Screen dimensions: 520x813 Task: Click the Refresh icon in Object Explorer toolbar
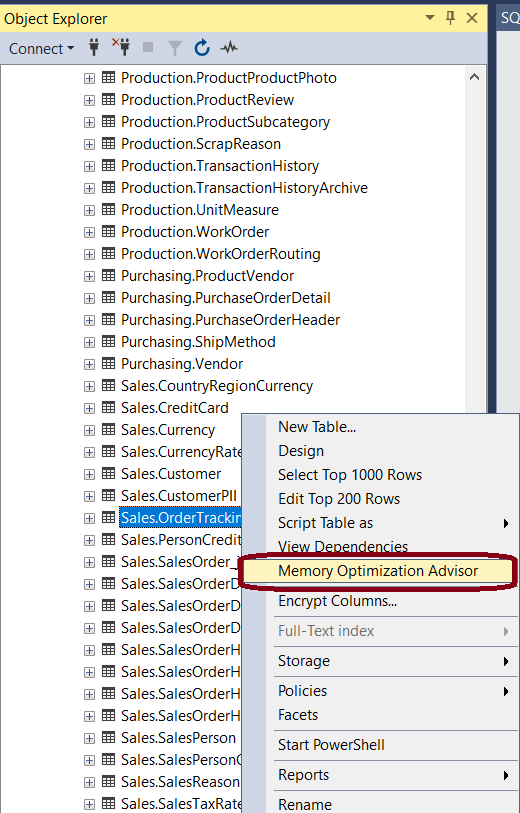[202, 48]
